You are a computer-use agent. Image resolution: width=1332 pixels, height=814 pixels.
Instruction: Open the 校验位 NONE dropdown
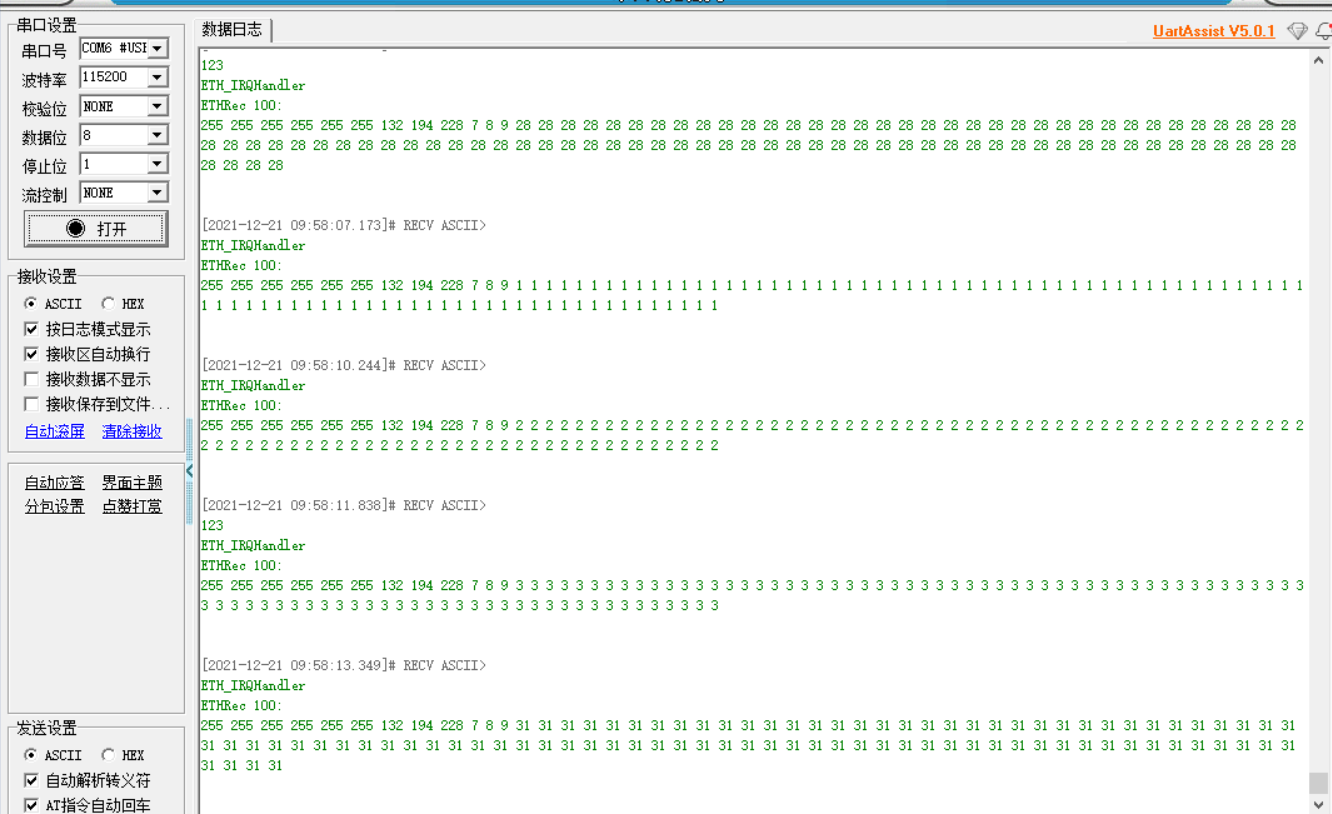click(x=157, y=106)
